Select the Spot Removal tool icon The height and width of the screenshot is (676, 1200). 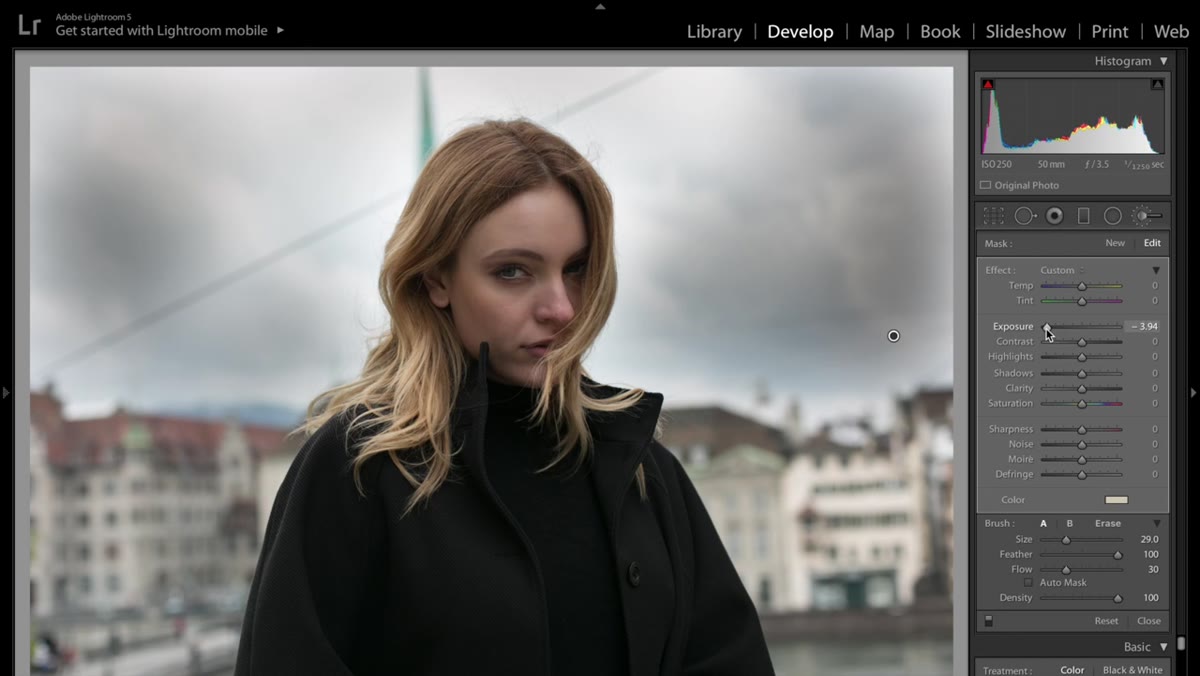click(x=1025, y=216)
